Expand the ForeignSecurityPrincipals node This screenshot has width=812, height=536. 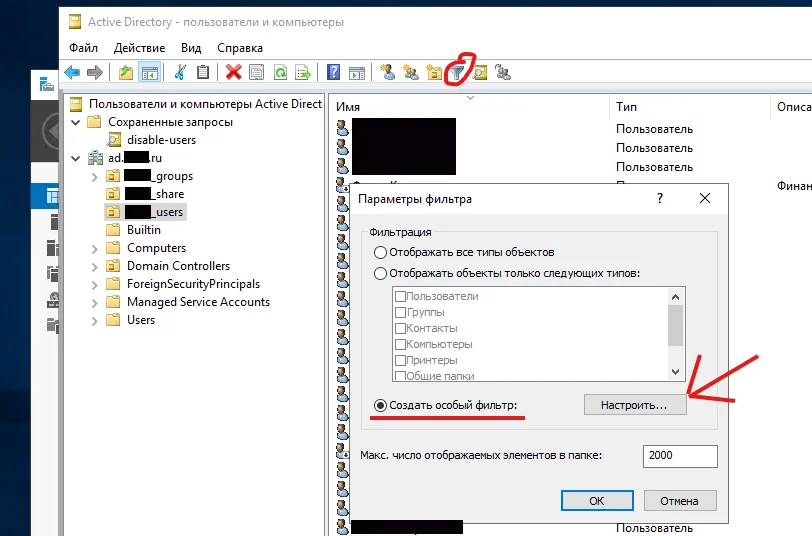pos(94,285)
